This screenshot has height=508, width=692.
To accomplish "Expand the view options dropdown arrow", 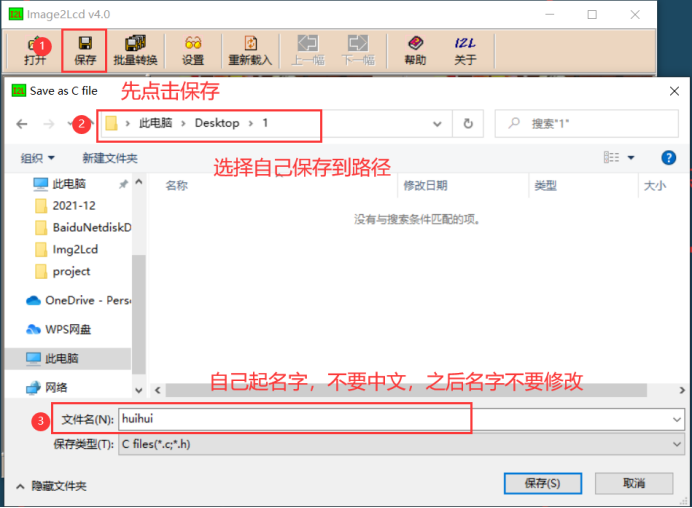I will [x=631, y=158].
